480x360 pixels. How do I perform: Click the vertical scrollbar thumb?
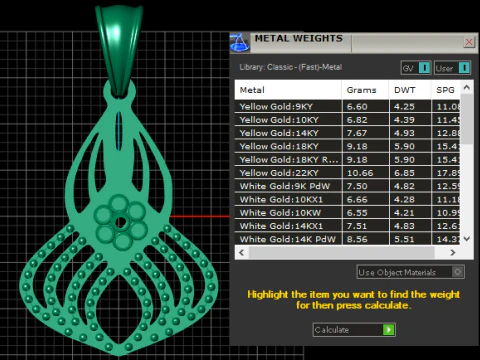[x=467, y=119]
